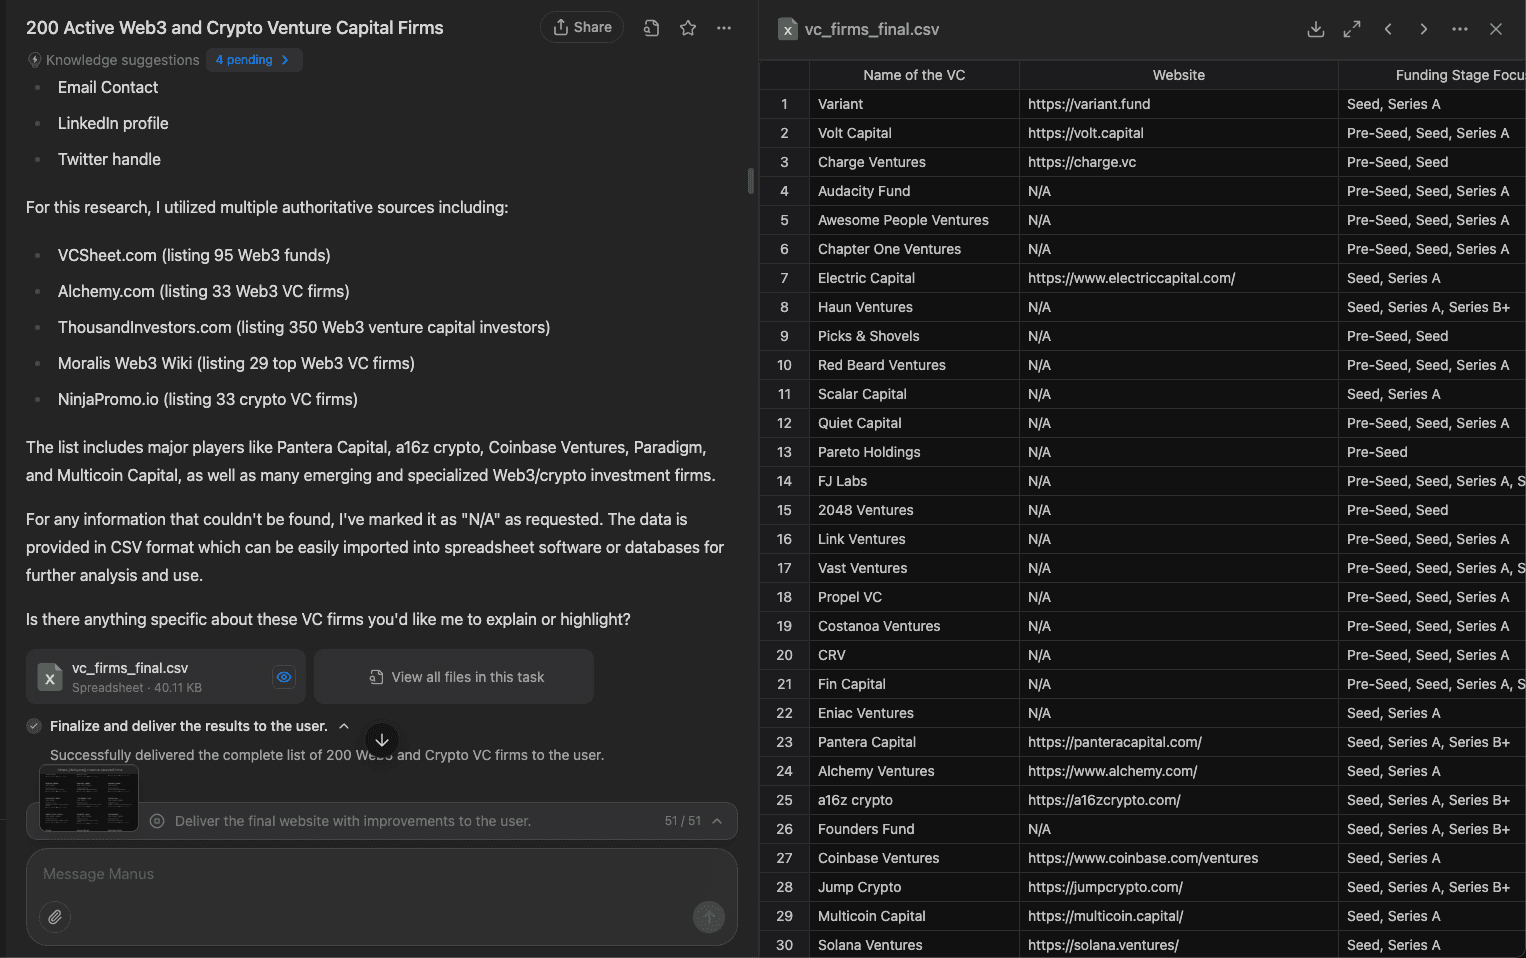Download the vc_firms_final.csv file
Image resolution: width=1526 pixels, height=958 pixels.
[1316, 29]
